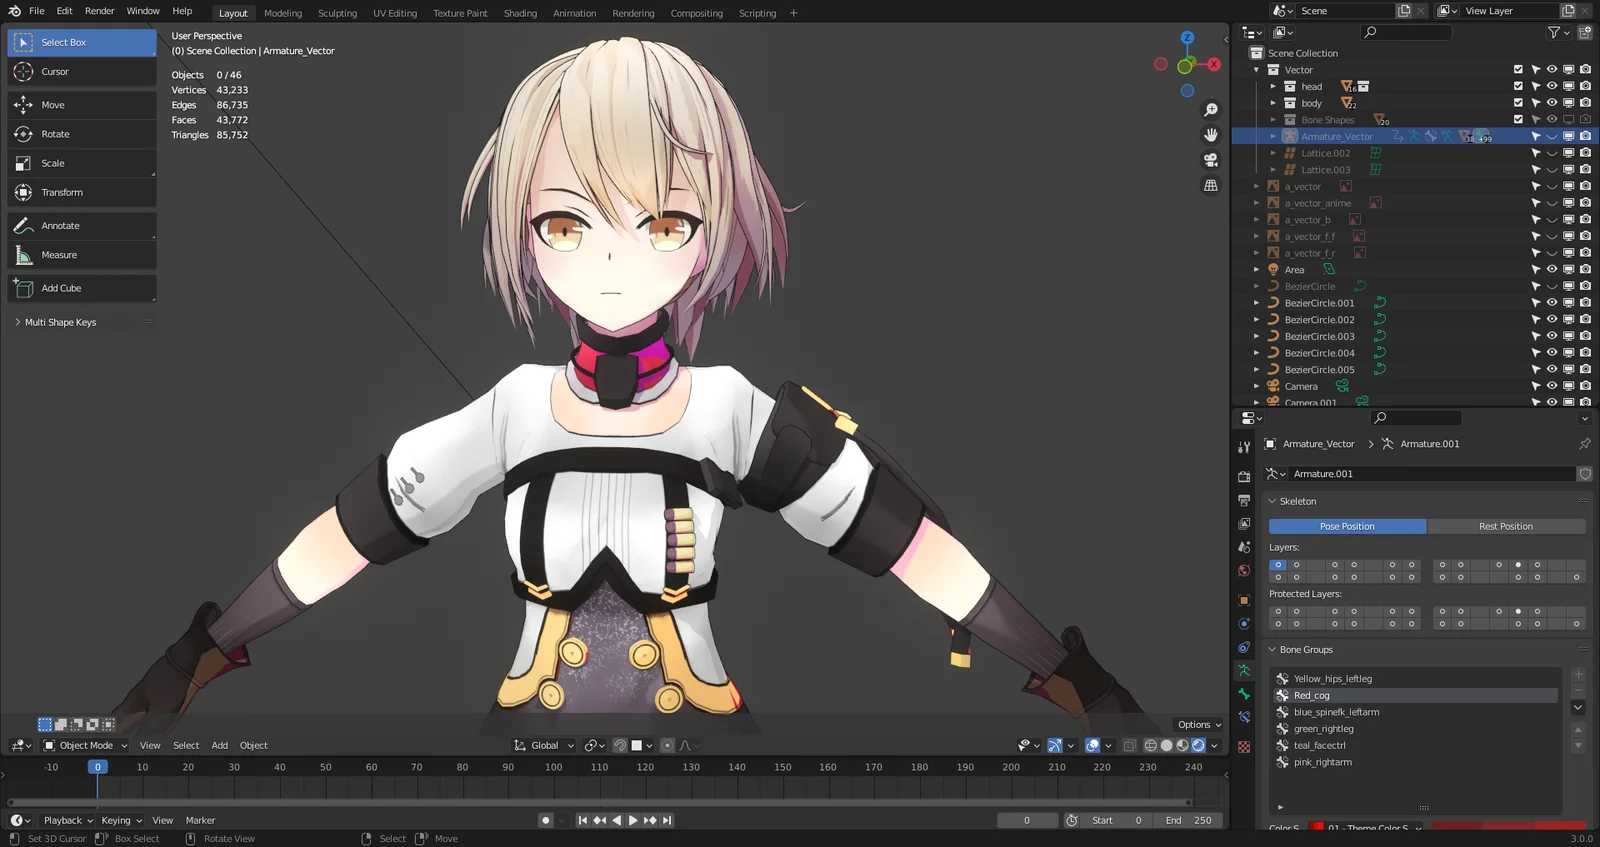The height and width of the screenshot is (847, 1600).
Task: Click the Keying popover button
Action: 121,820
